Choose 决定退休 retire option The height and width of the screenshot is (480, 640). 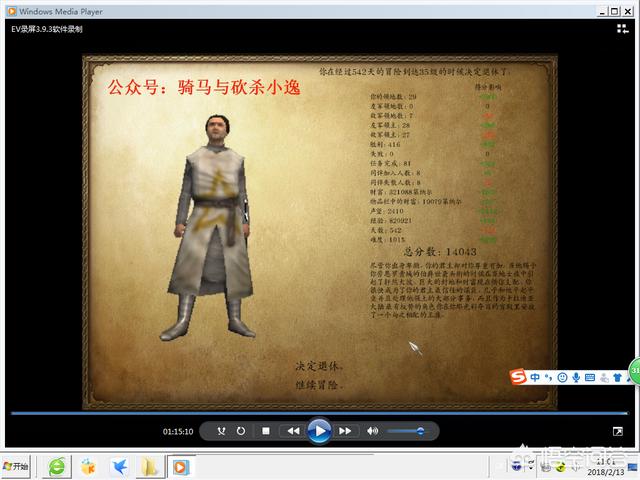coord(319,366)
